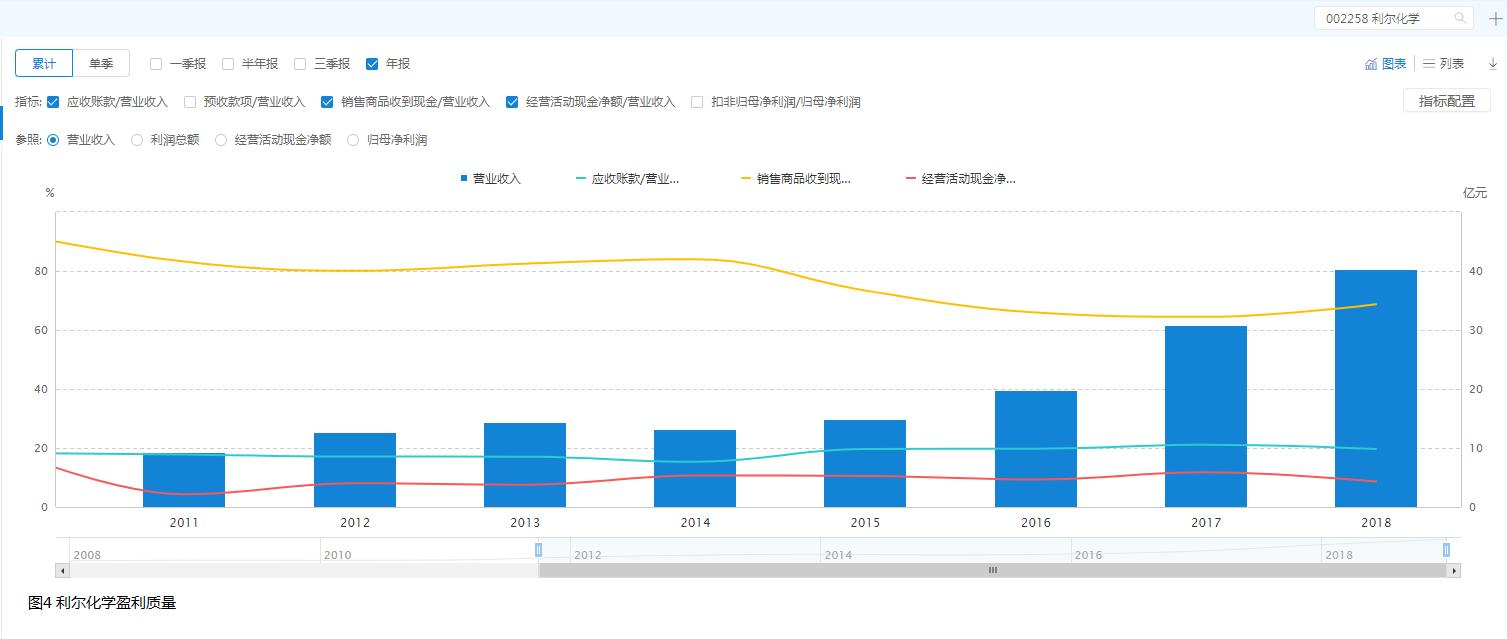Toggle 应收账款/营业 legend series
This screenshot has height=639, width=1507.
628,179
